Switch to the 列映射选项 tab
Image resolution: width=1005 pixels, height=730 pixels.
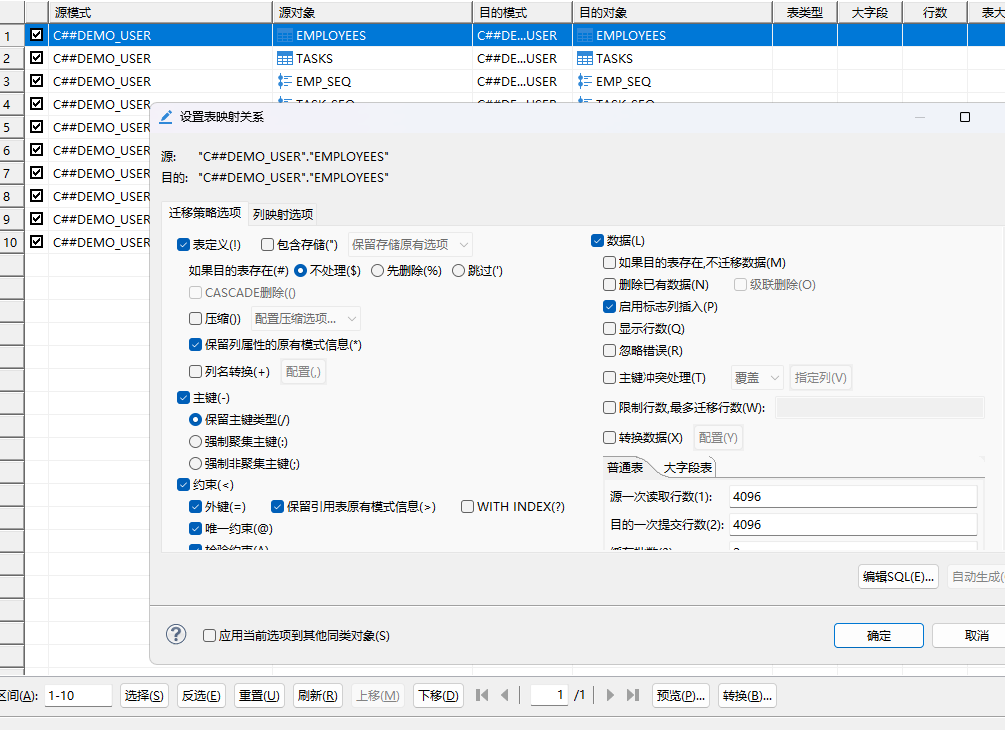point(283,214)
